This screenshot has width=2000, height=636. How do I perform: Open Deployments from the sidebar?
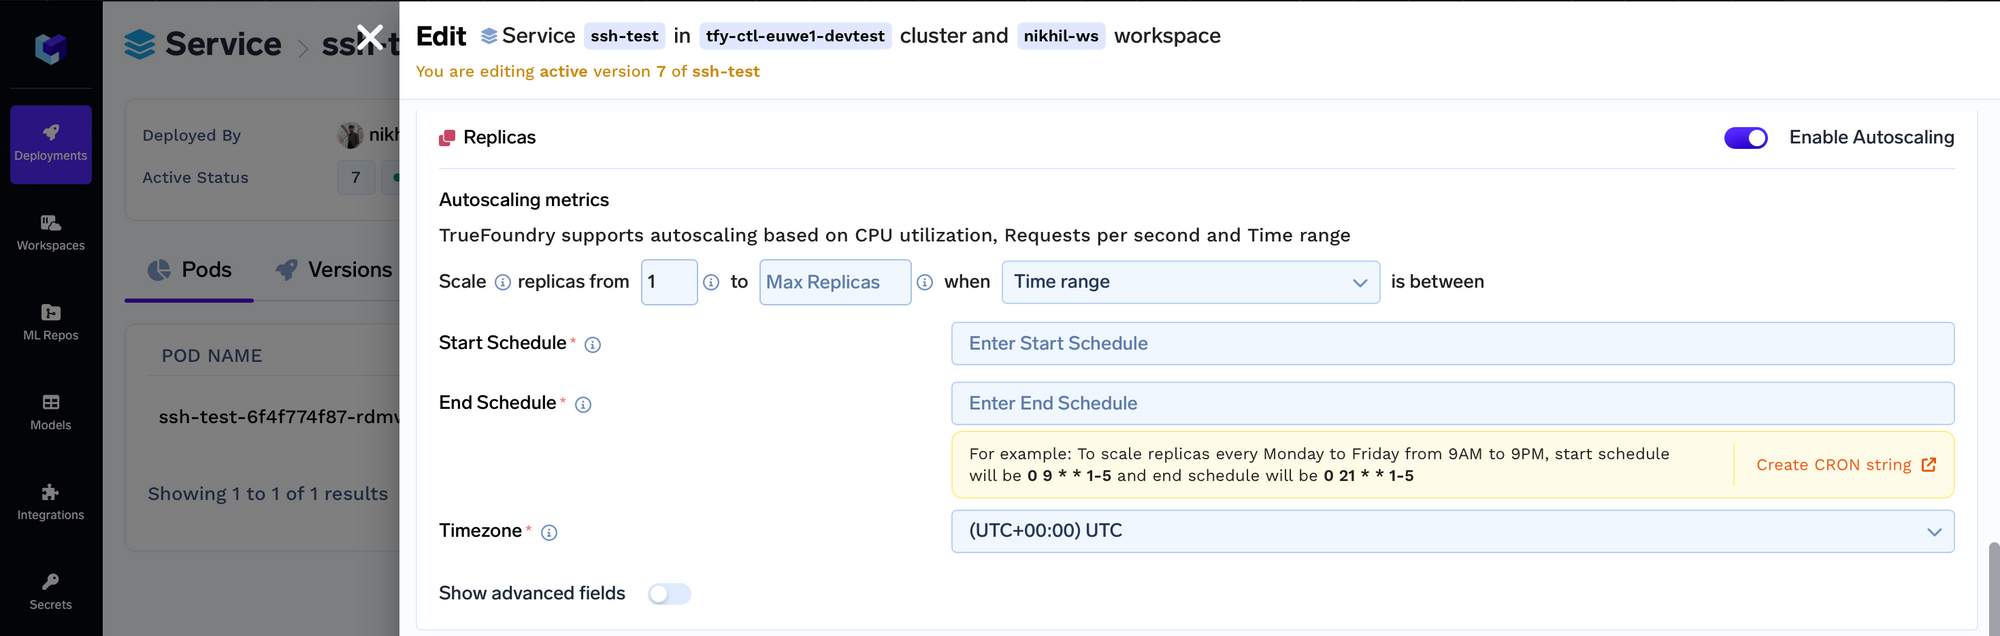pyautogui.click(x=51, y=144)
